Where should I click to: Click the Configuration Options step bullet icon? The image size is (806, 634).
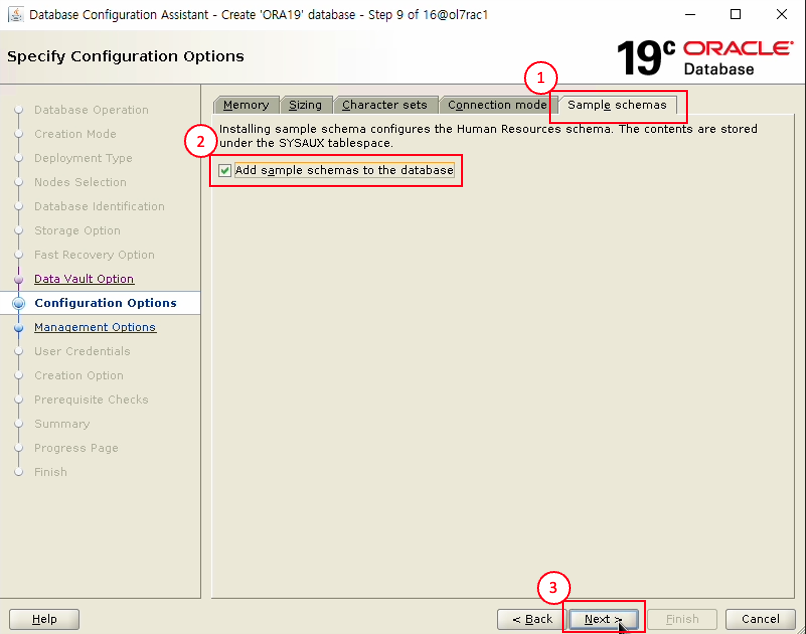18,304
